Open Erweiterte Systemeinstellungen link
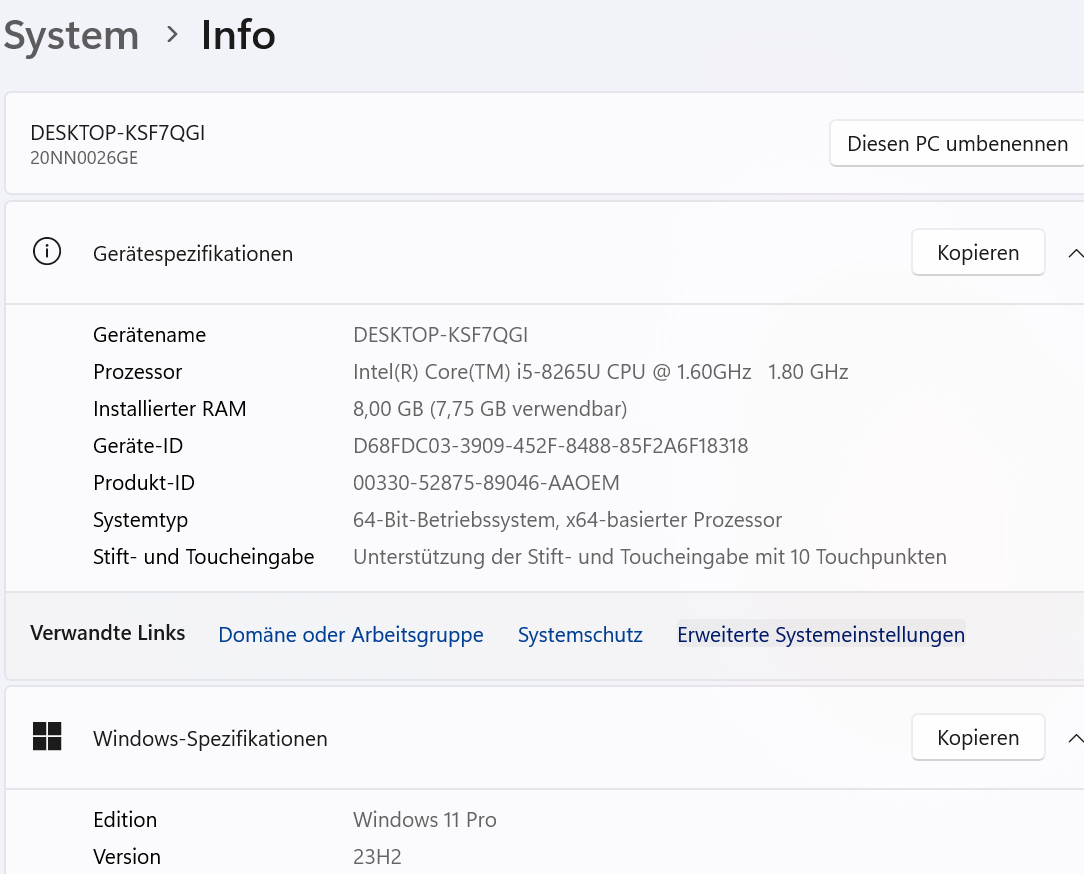Viewport: 1084px width, 874px height. [x=821, y=634]
